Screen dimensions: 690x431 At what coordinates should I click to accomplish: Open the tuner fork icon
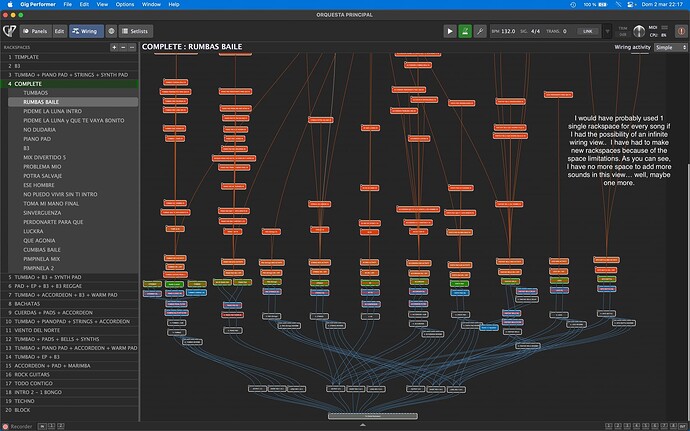click(480, 31)
